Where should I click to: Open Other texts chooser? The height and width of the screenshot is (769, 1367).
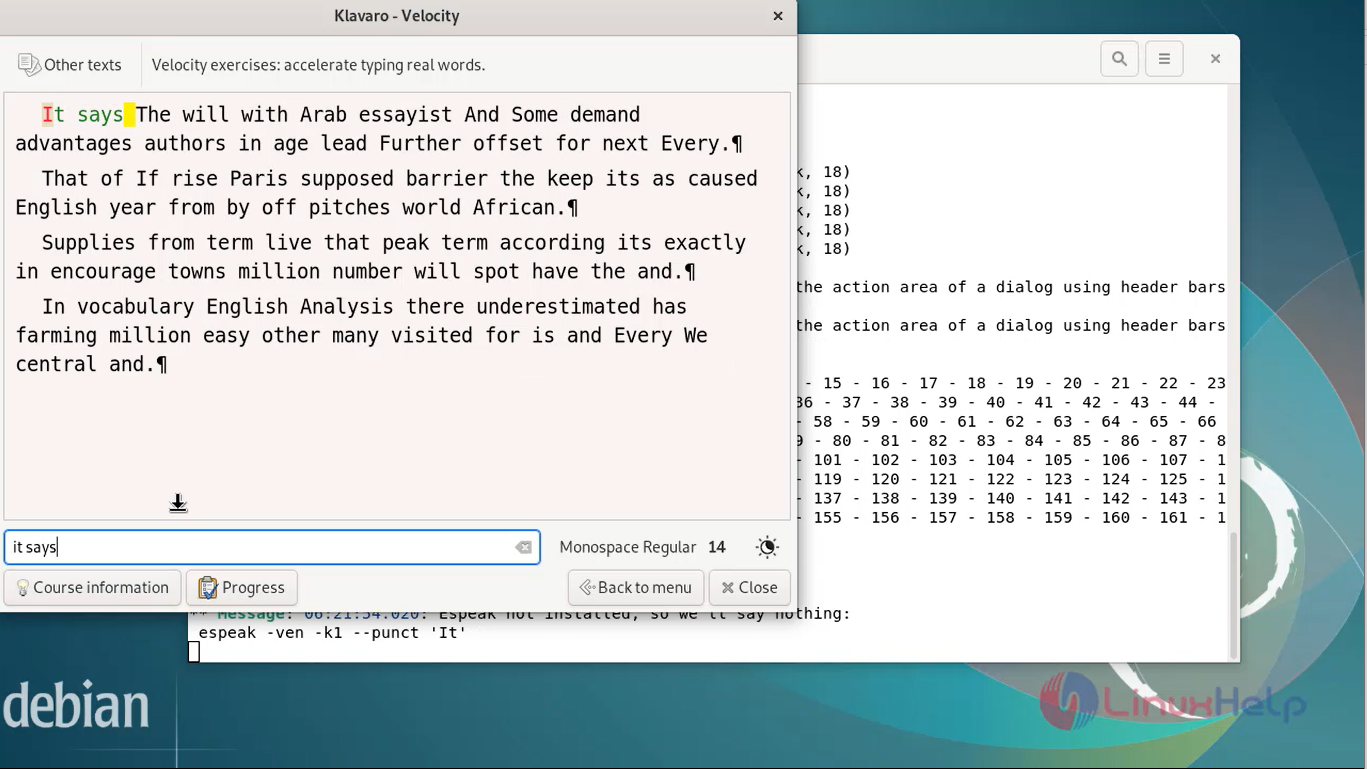click(x=70, y=65)
